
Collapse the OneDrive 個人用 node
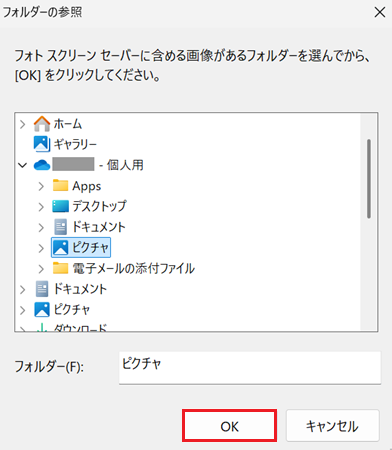click(22, 165)
